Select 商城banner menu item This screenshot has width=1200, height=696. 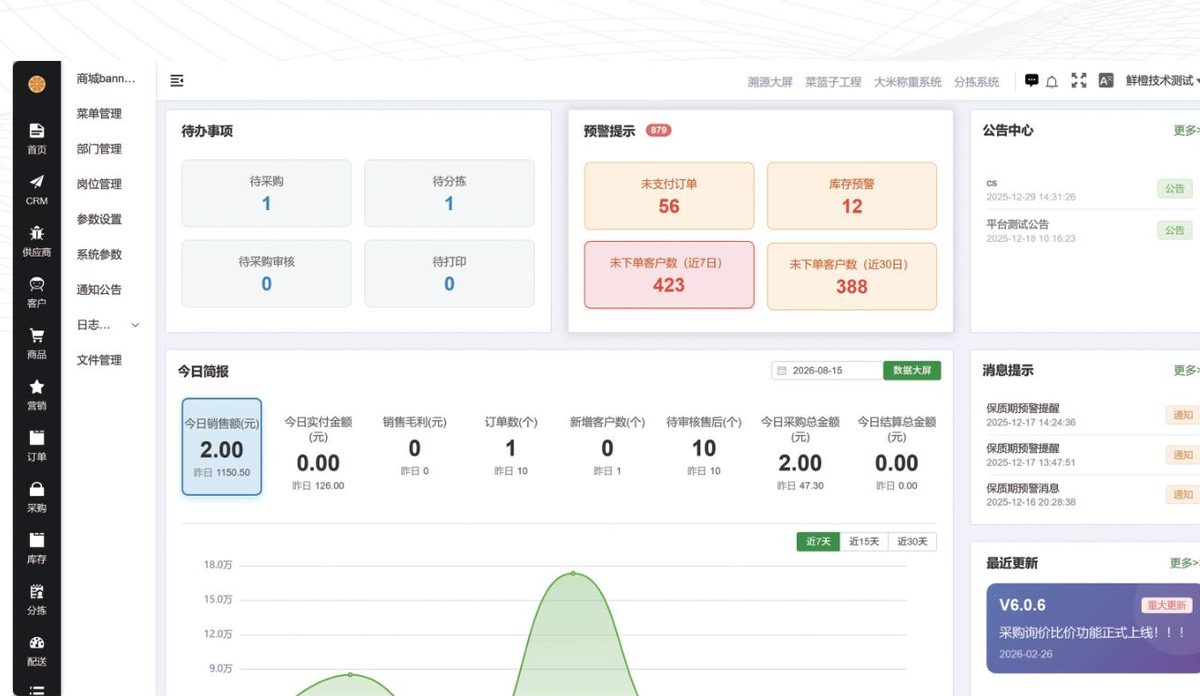[106, 78]
